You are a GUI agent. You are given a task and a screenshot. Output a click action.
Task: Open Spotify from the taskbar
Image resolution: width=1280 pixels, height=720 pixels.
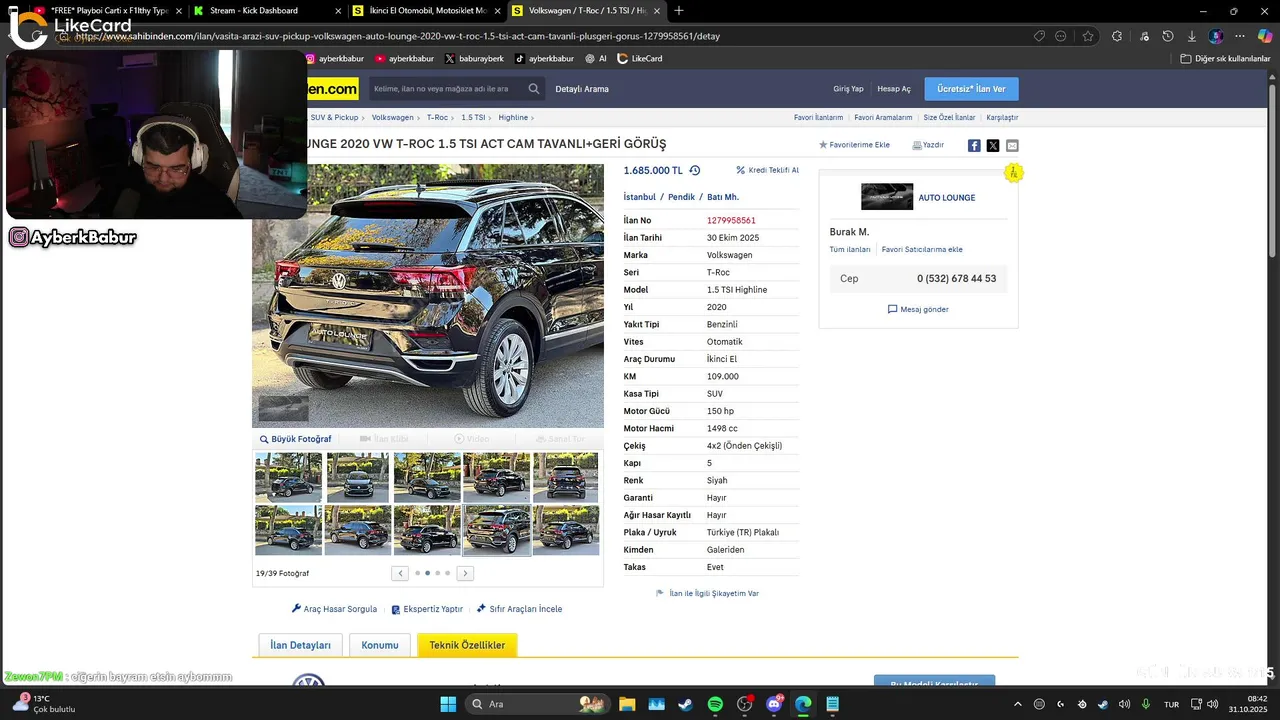tap(715, 704)
